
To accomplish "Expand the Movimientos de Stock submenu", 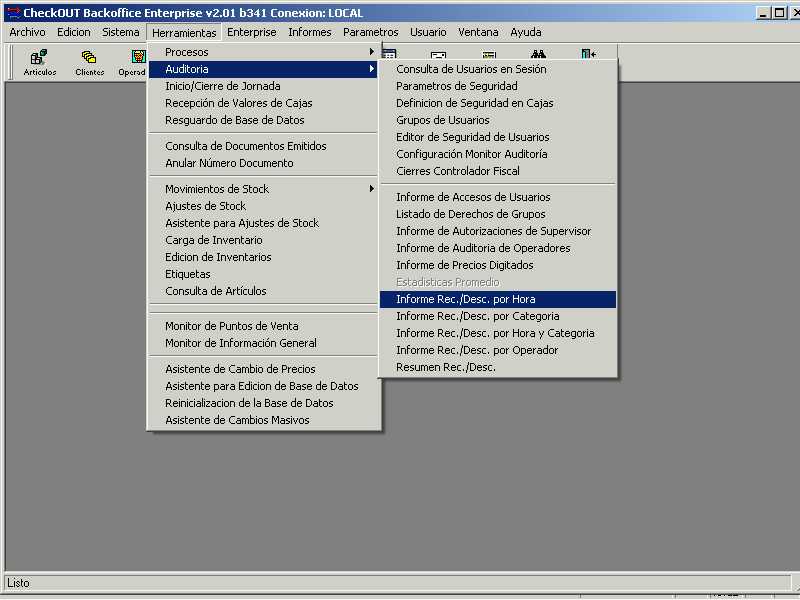I will pos(263,189).
